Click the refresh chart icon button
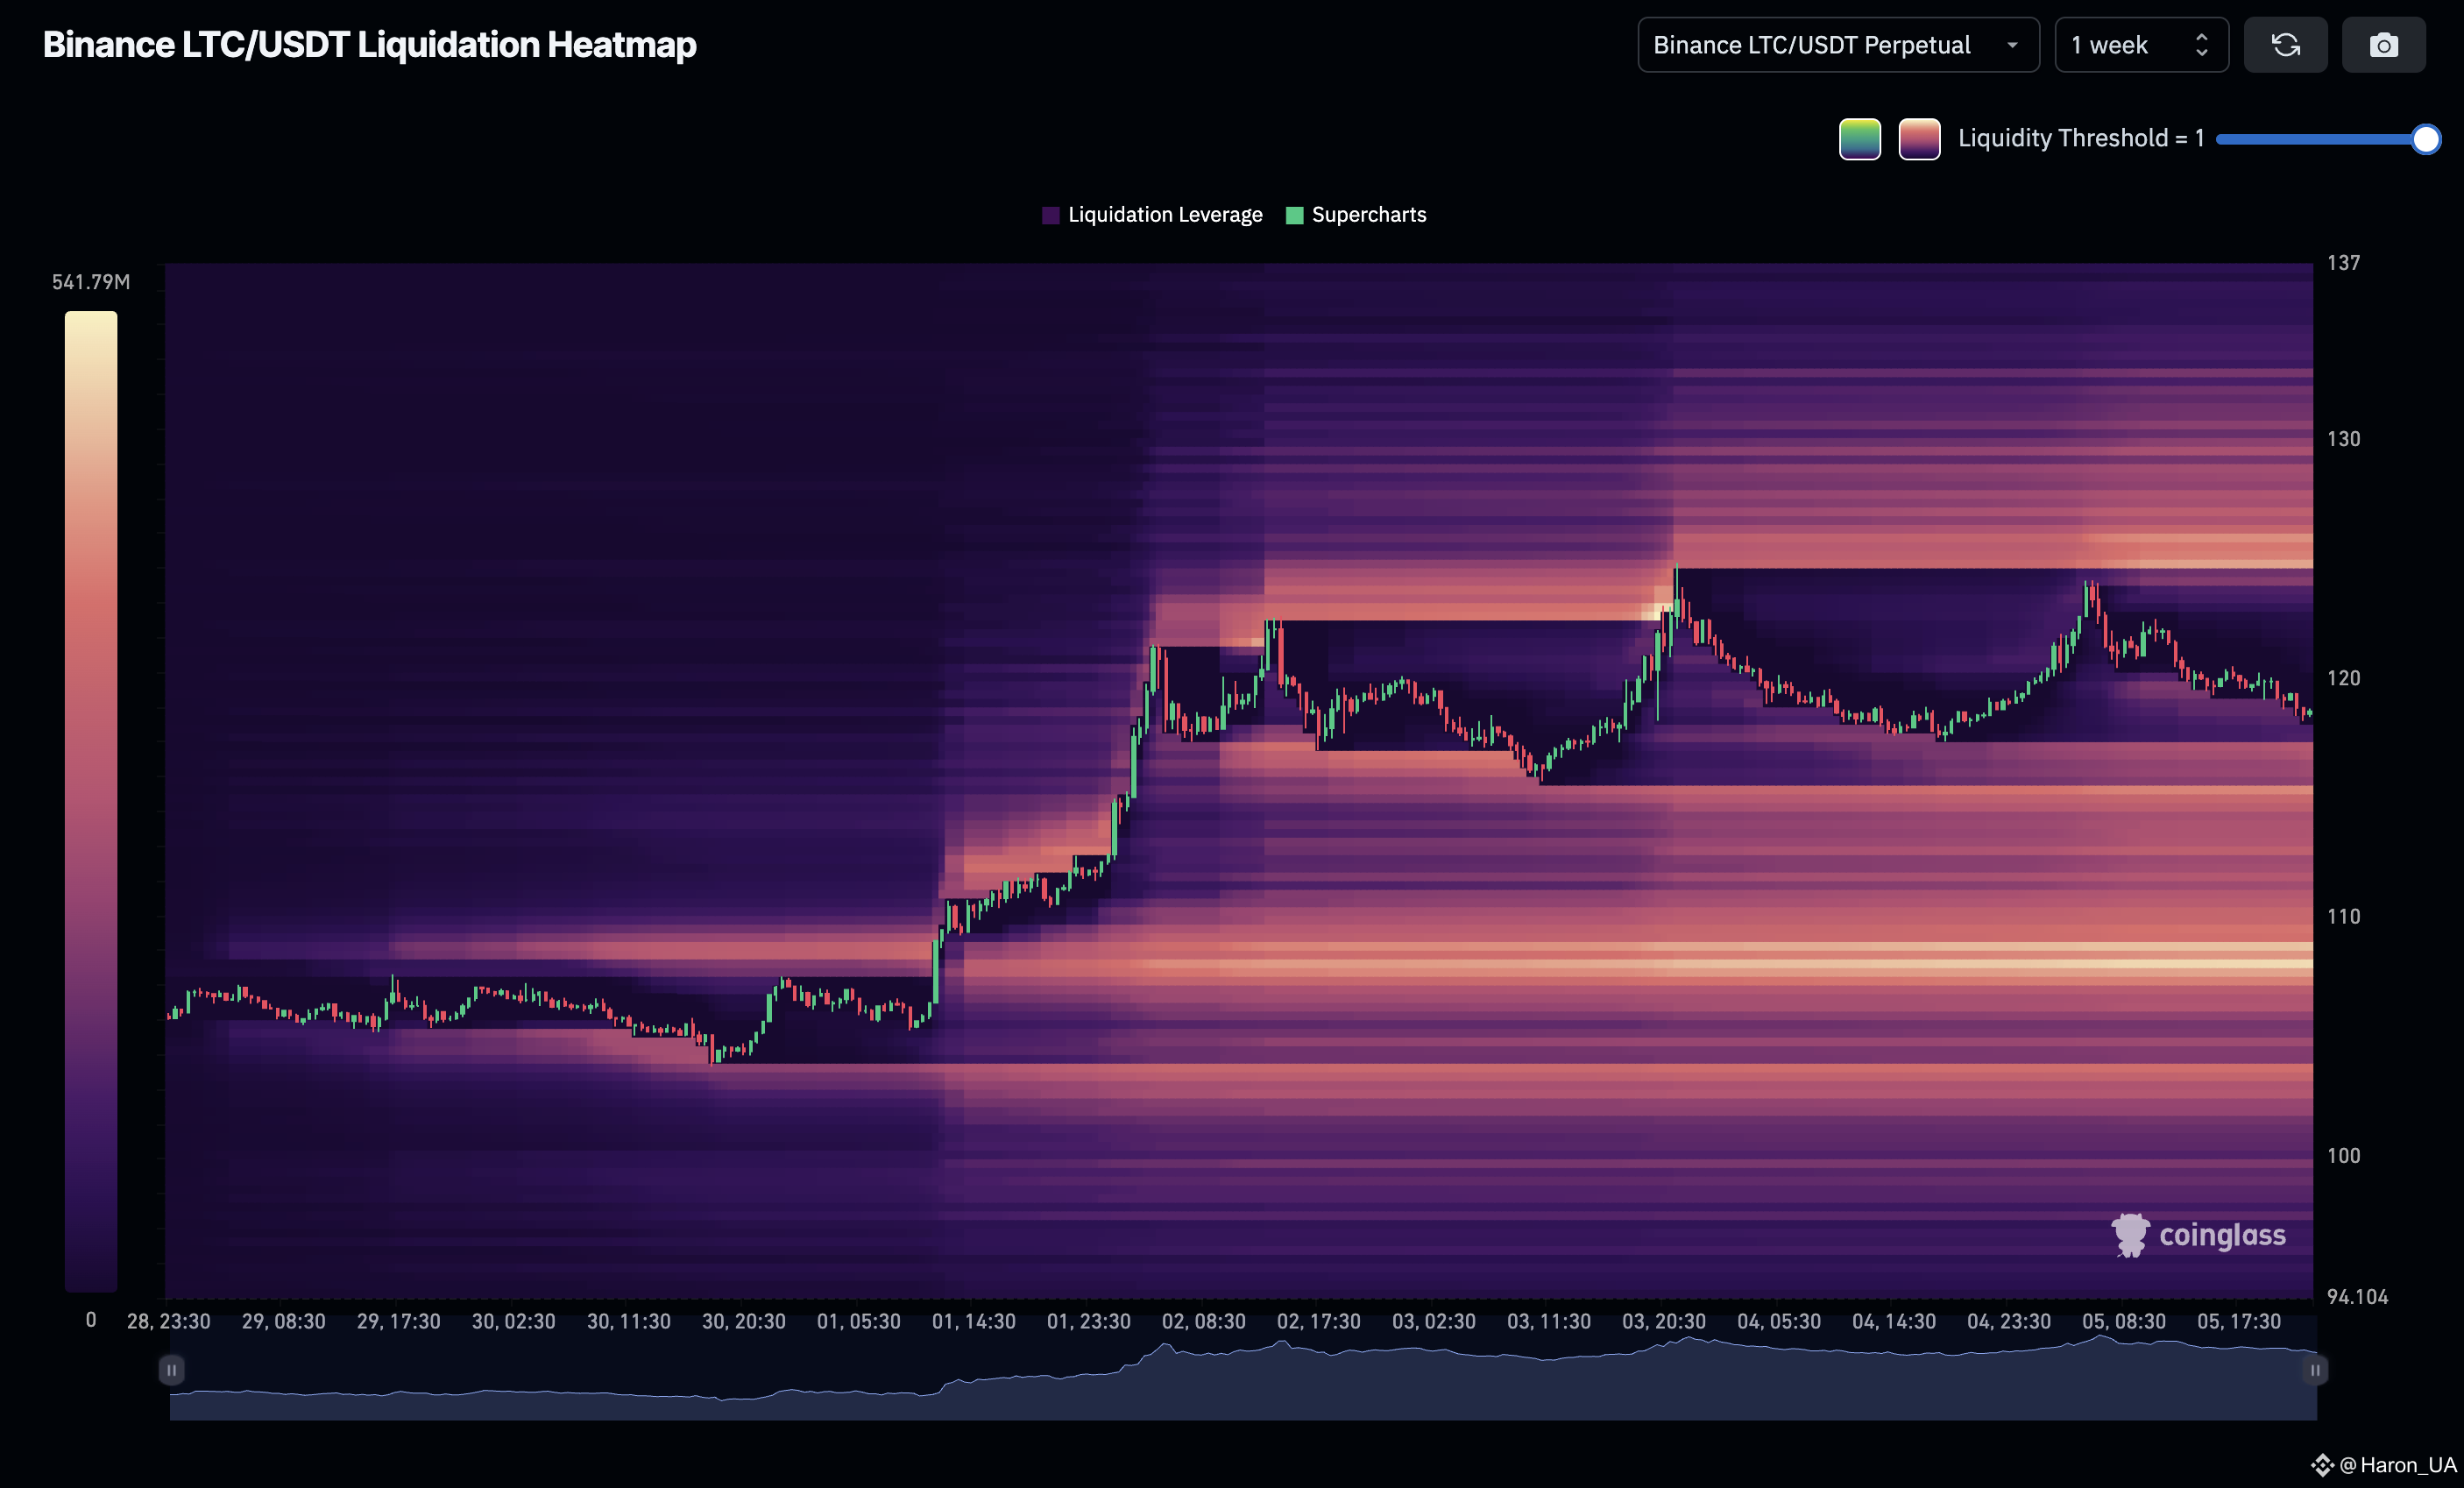 pyautogui.click(x=2285, y=45)
